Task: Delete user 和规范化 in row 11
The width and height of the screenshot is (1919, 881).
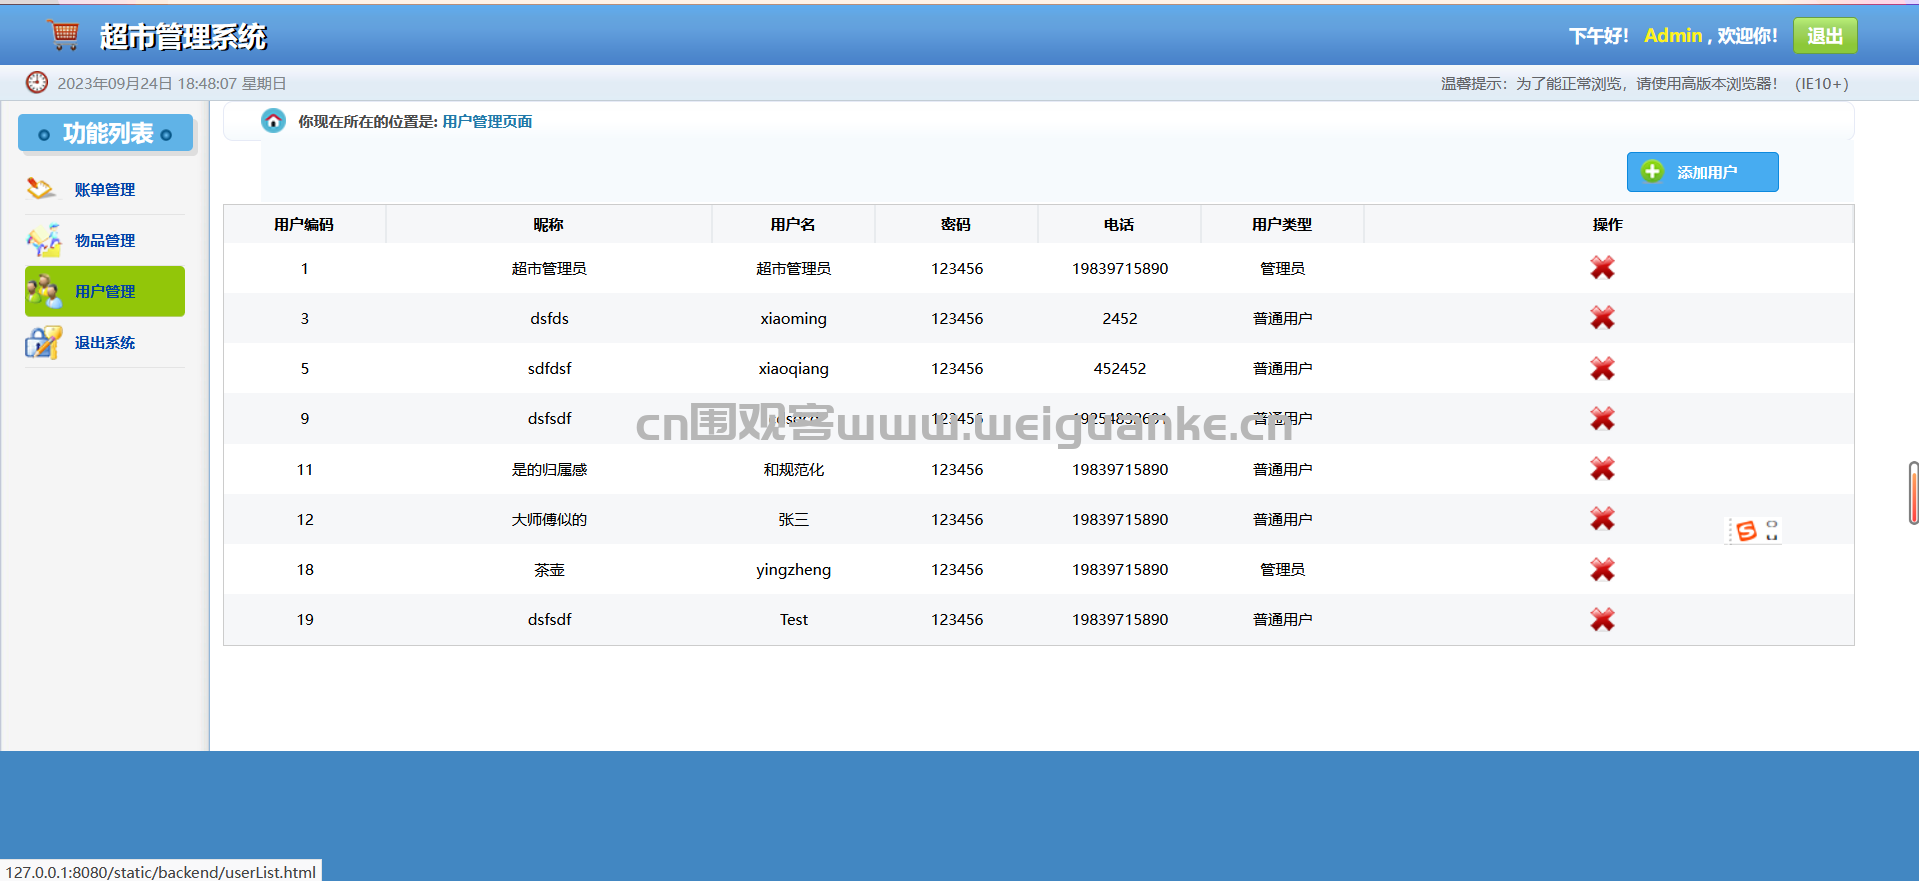Action: [x=1602, y=469]
